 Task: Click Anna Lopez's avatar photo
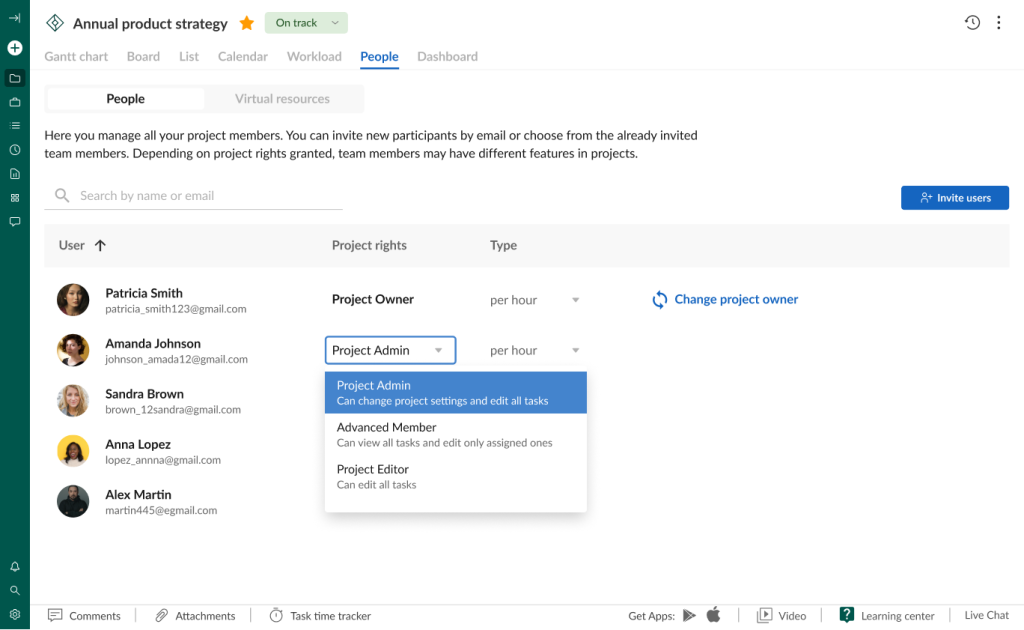click(x=73, y=450)
